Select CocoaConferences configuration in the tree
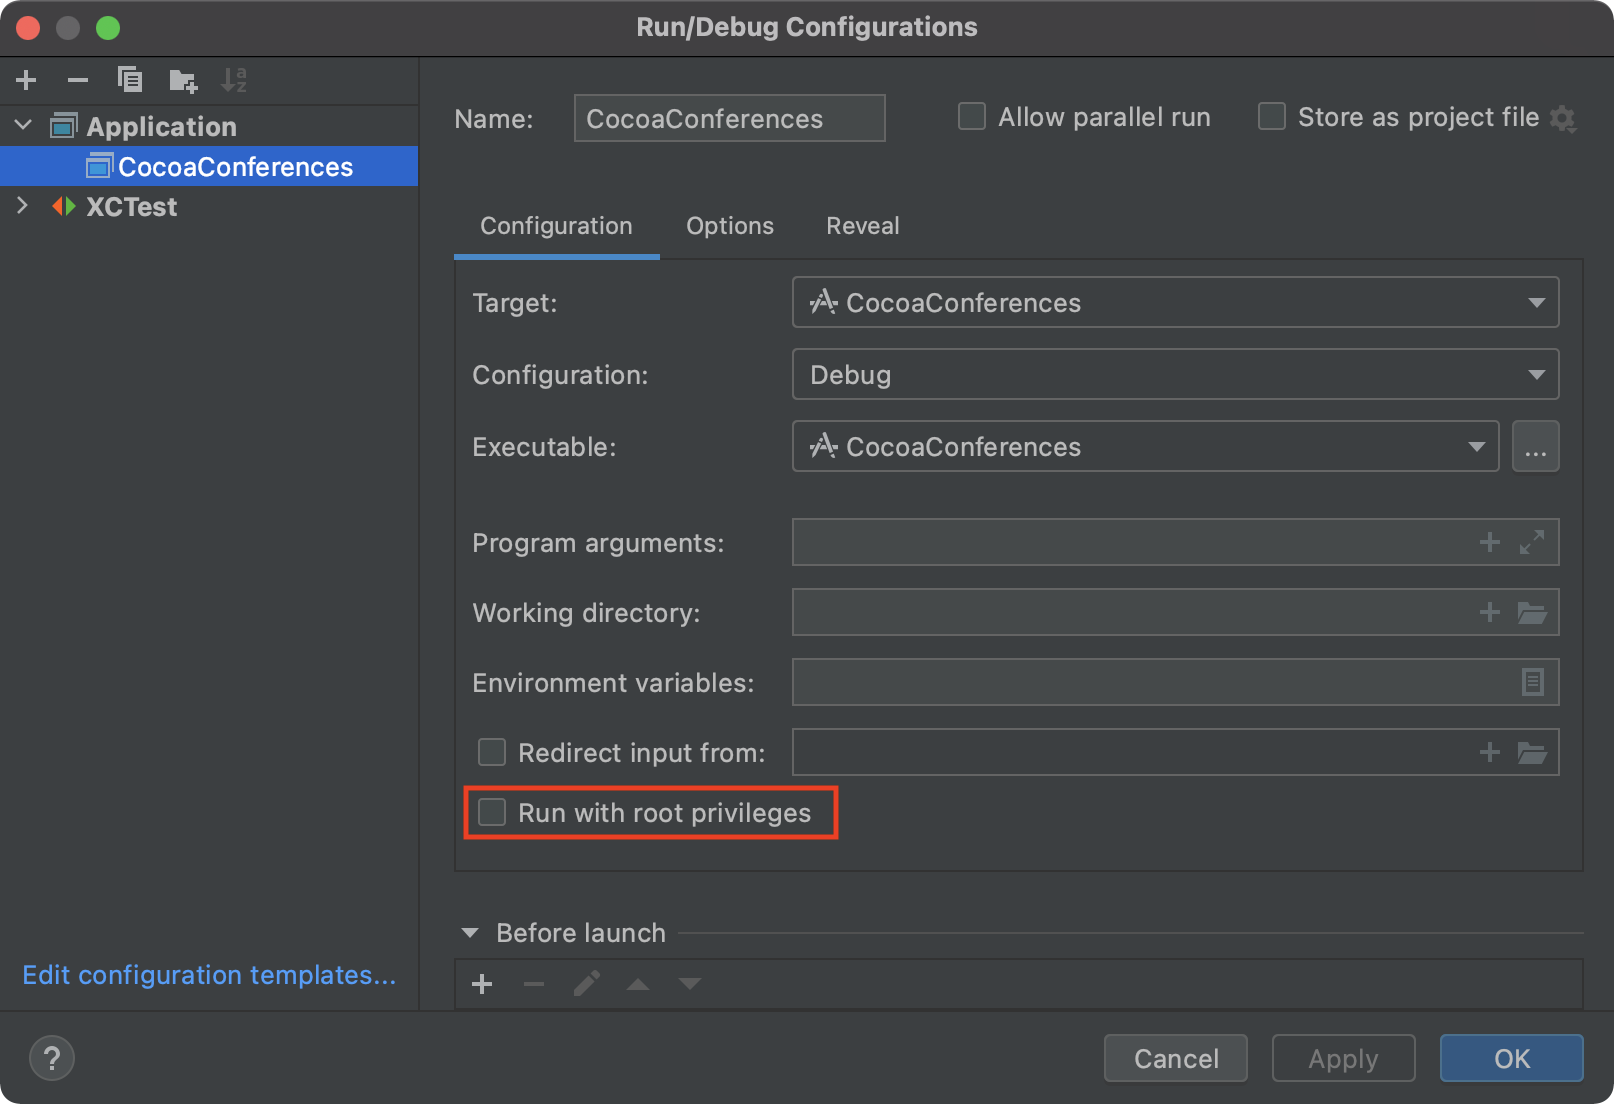Screen dimensions: 1614x1104 [209, 166]
